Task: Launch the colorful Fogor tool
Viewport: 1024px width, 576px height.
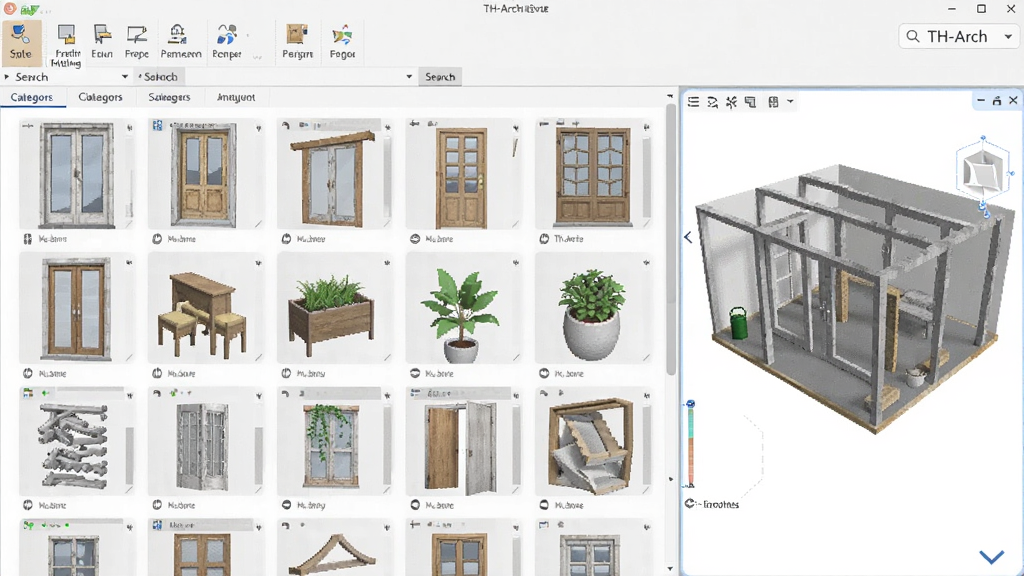Action: 342,43
